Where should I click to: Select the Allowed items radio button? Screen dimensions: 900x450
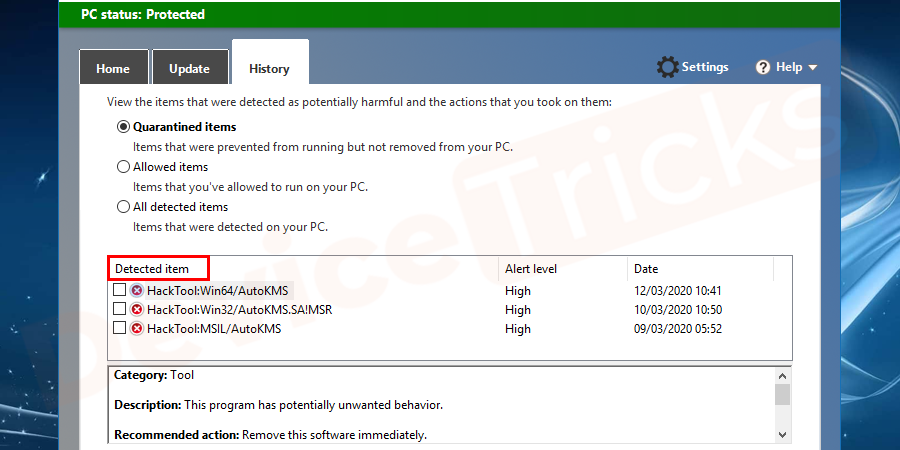(x=123, y=167)
